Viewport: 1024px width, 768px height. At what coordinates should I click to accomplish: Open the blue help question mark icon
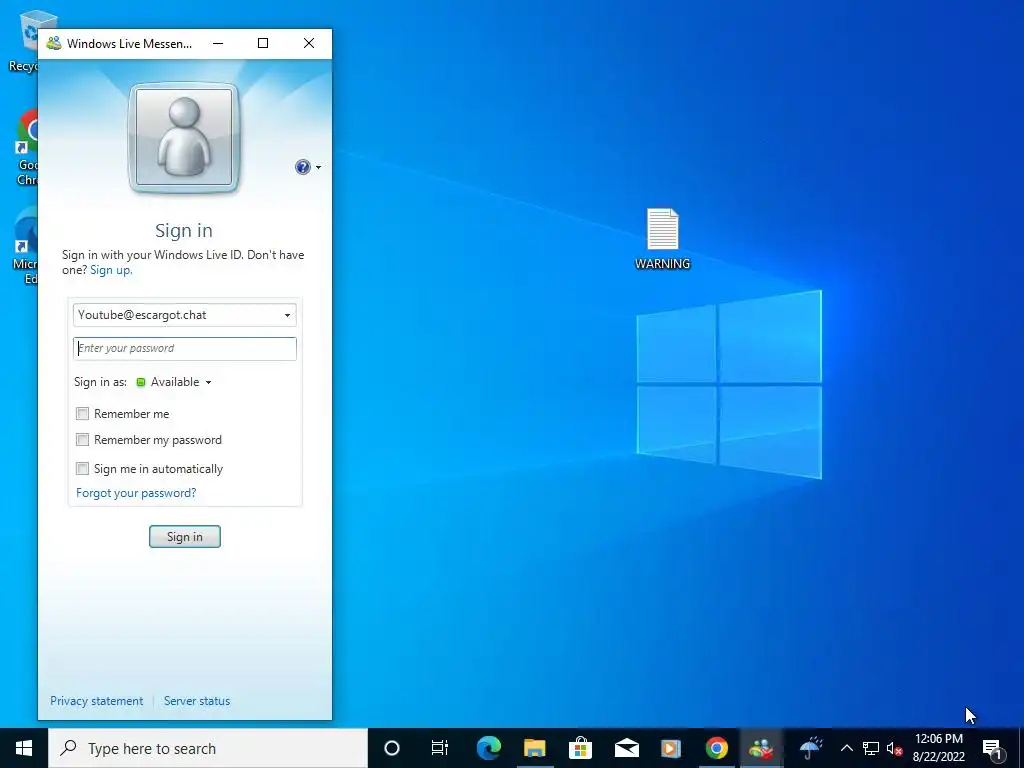point(302,167)
